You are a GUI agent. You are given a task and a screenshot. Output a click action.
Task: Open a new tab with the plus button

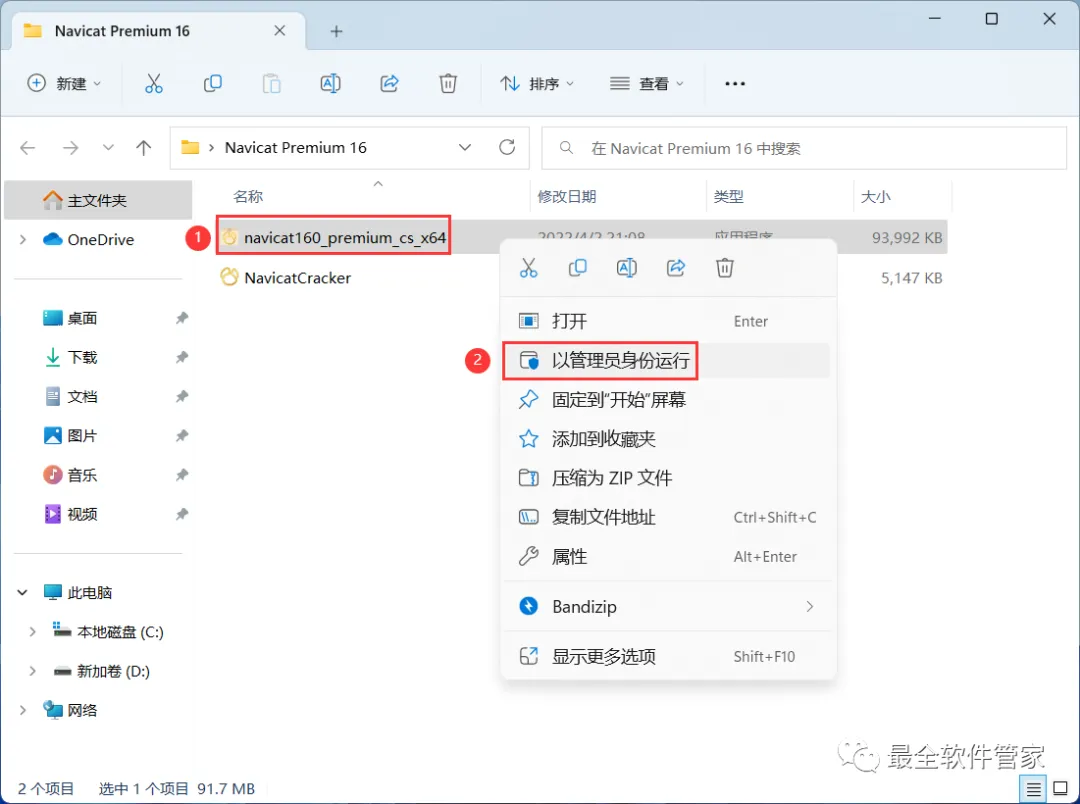tap(336, 31)
